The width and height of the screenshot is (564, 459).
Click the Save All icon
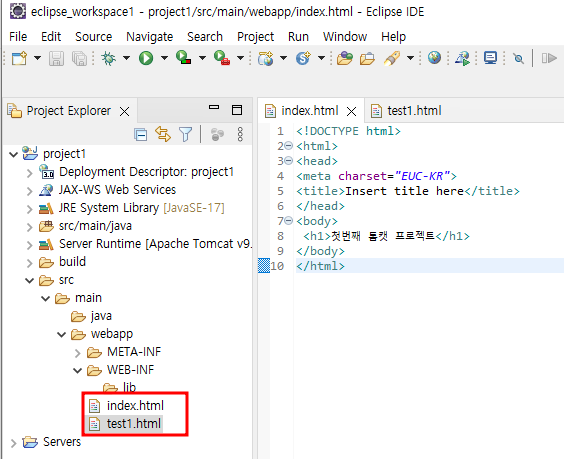[79, 58]
